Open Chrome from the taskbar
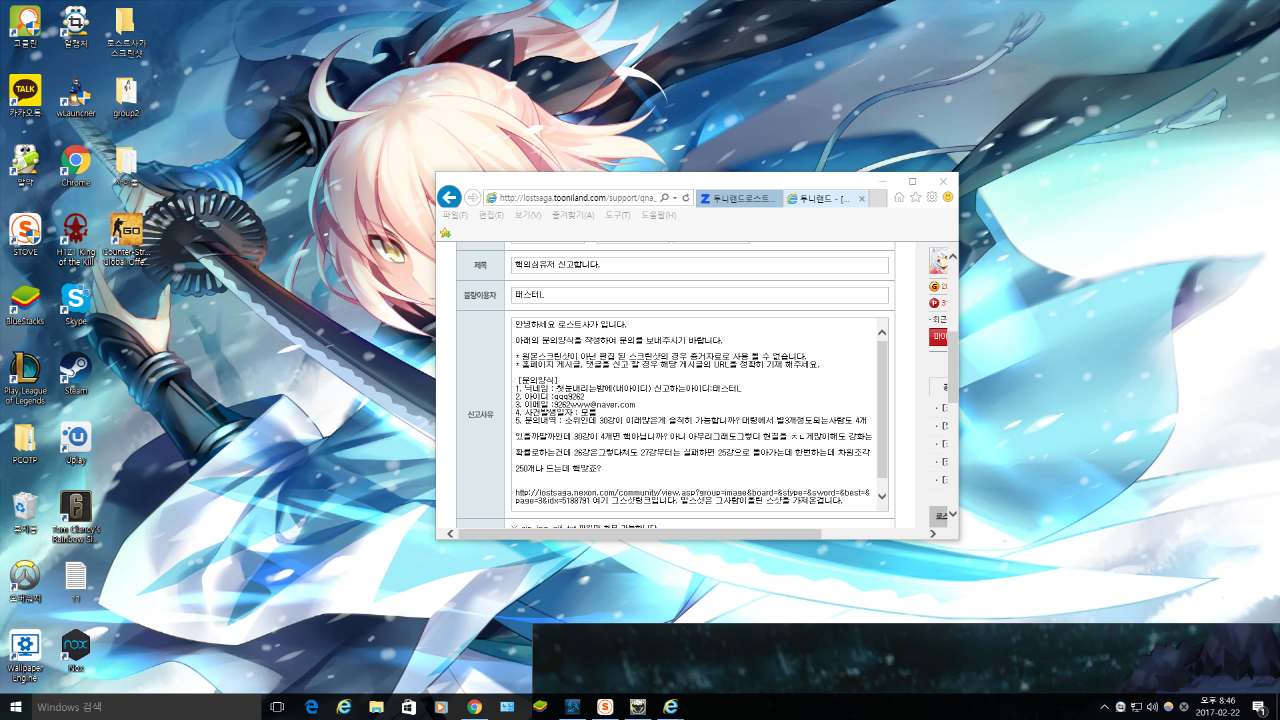Image resolution: width=1280 pixels, height=720 pixels. click(x=474, y=707)
